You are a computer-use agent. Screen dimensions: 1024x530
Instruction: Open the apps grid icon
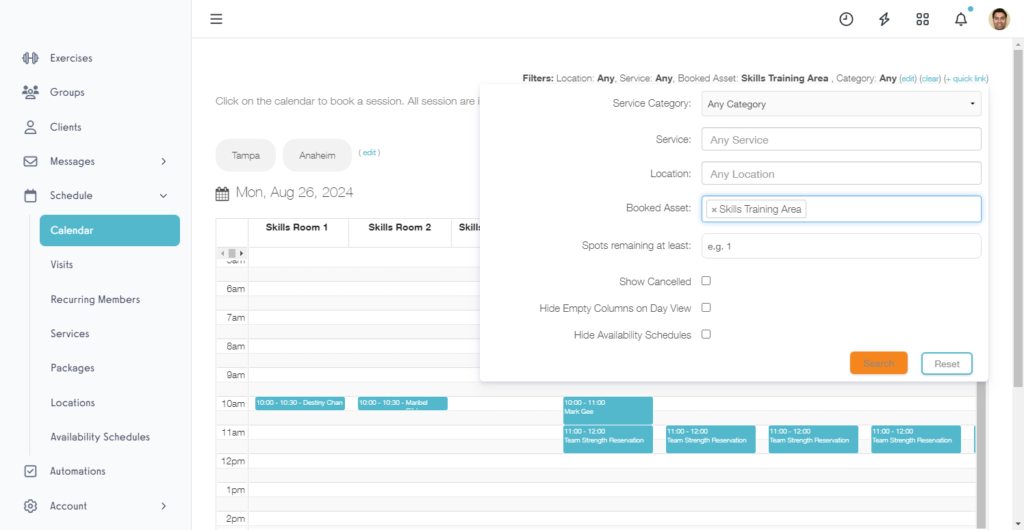[x=922, y=19]
